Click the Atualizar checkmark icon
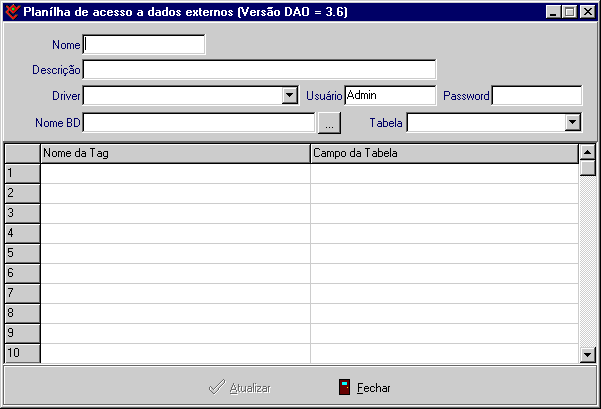The width and height of the screenshot is (601, 409). coord(216,387)
